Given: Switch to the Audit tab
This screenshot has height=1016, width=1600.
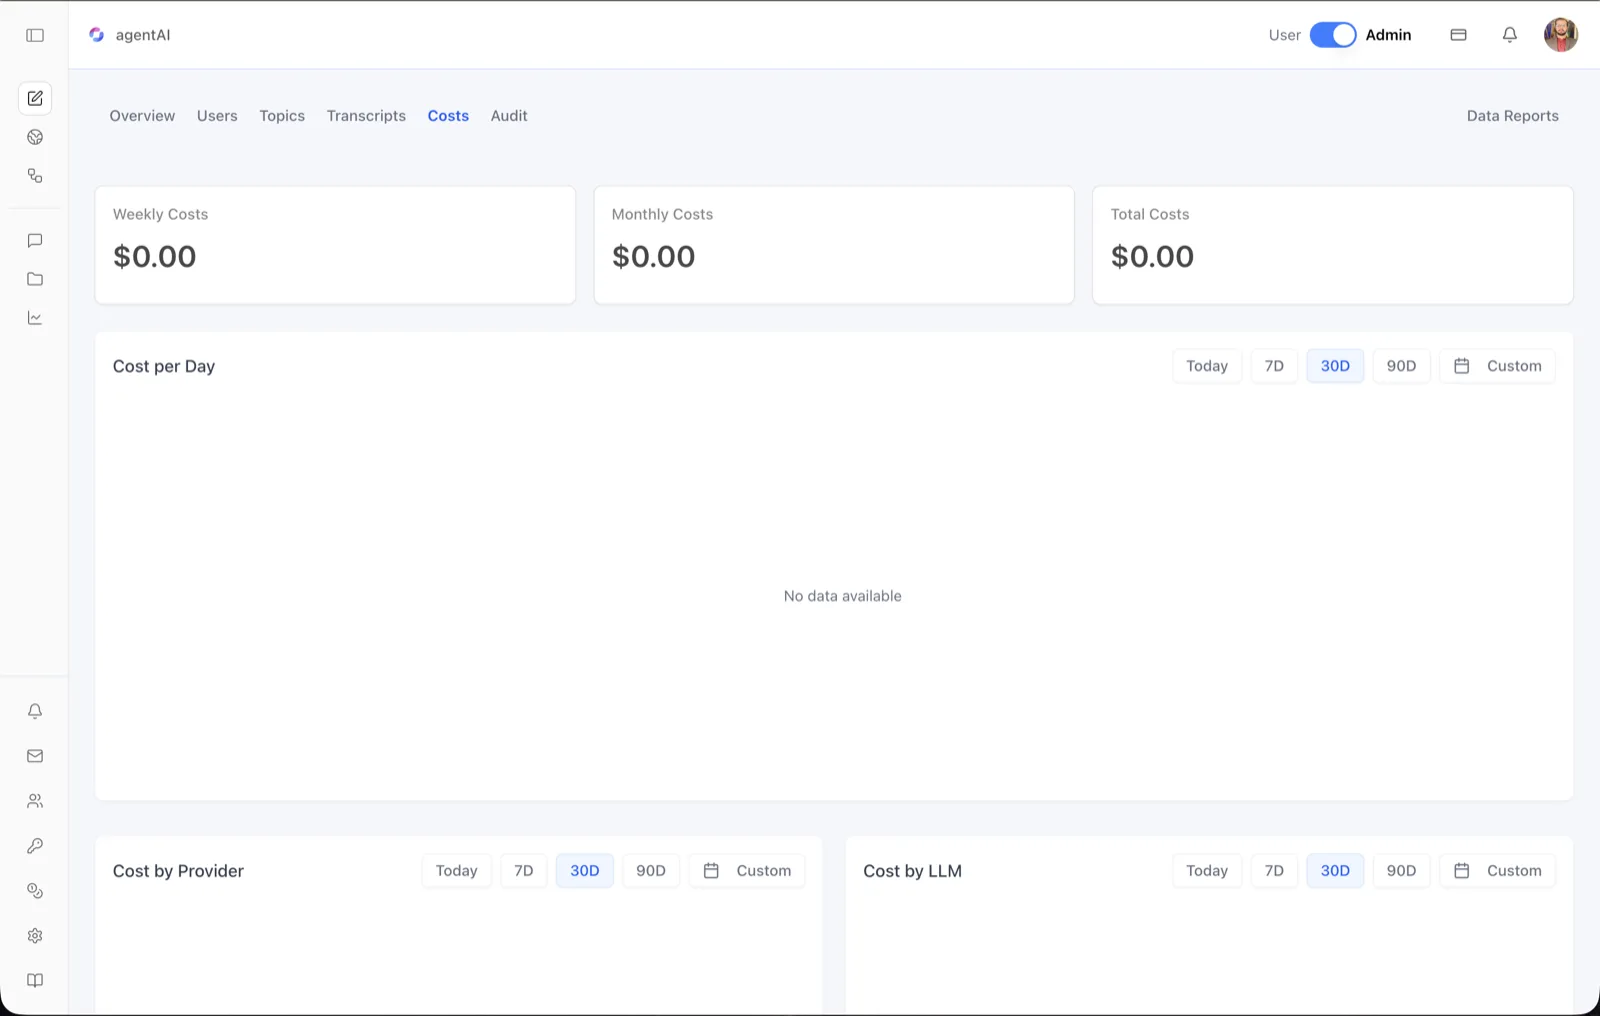Looking at the screenshot, I should point(509,116).
